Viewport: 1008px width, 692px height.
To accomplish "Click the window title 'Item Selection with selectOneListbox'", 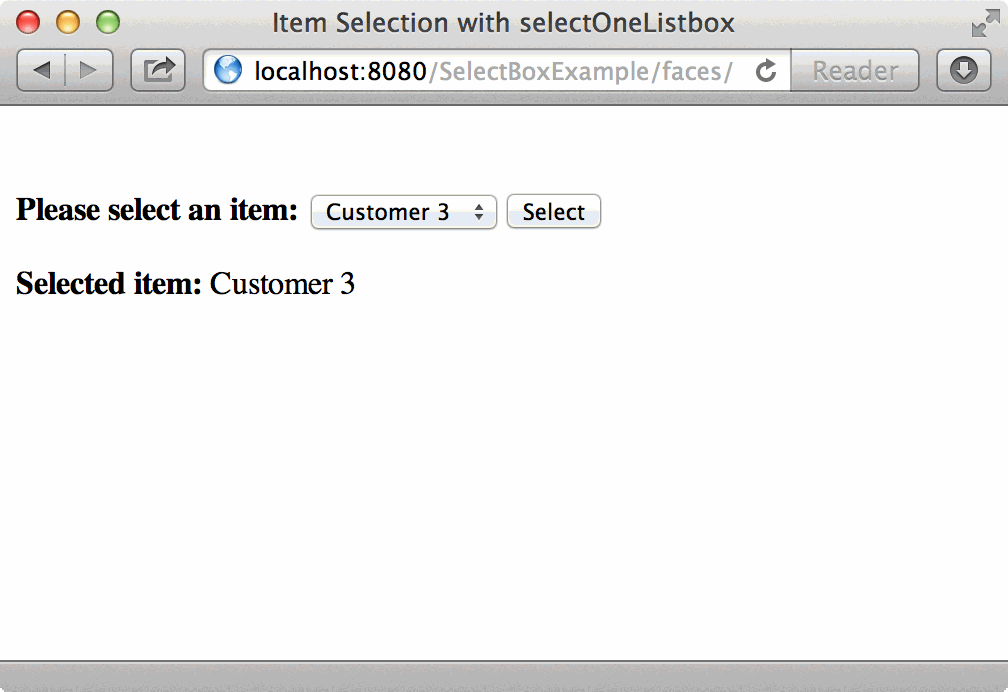I will pyautogui.click(x=503, y=22).
